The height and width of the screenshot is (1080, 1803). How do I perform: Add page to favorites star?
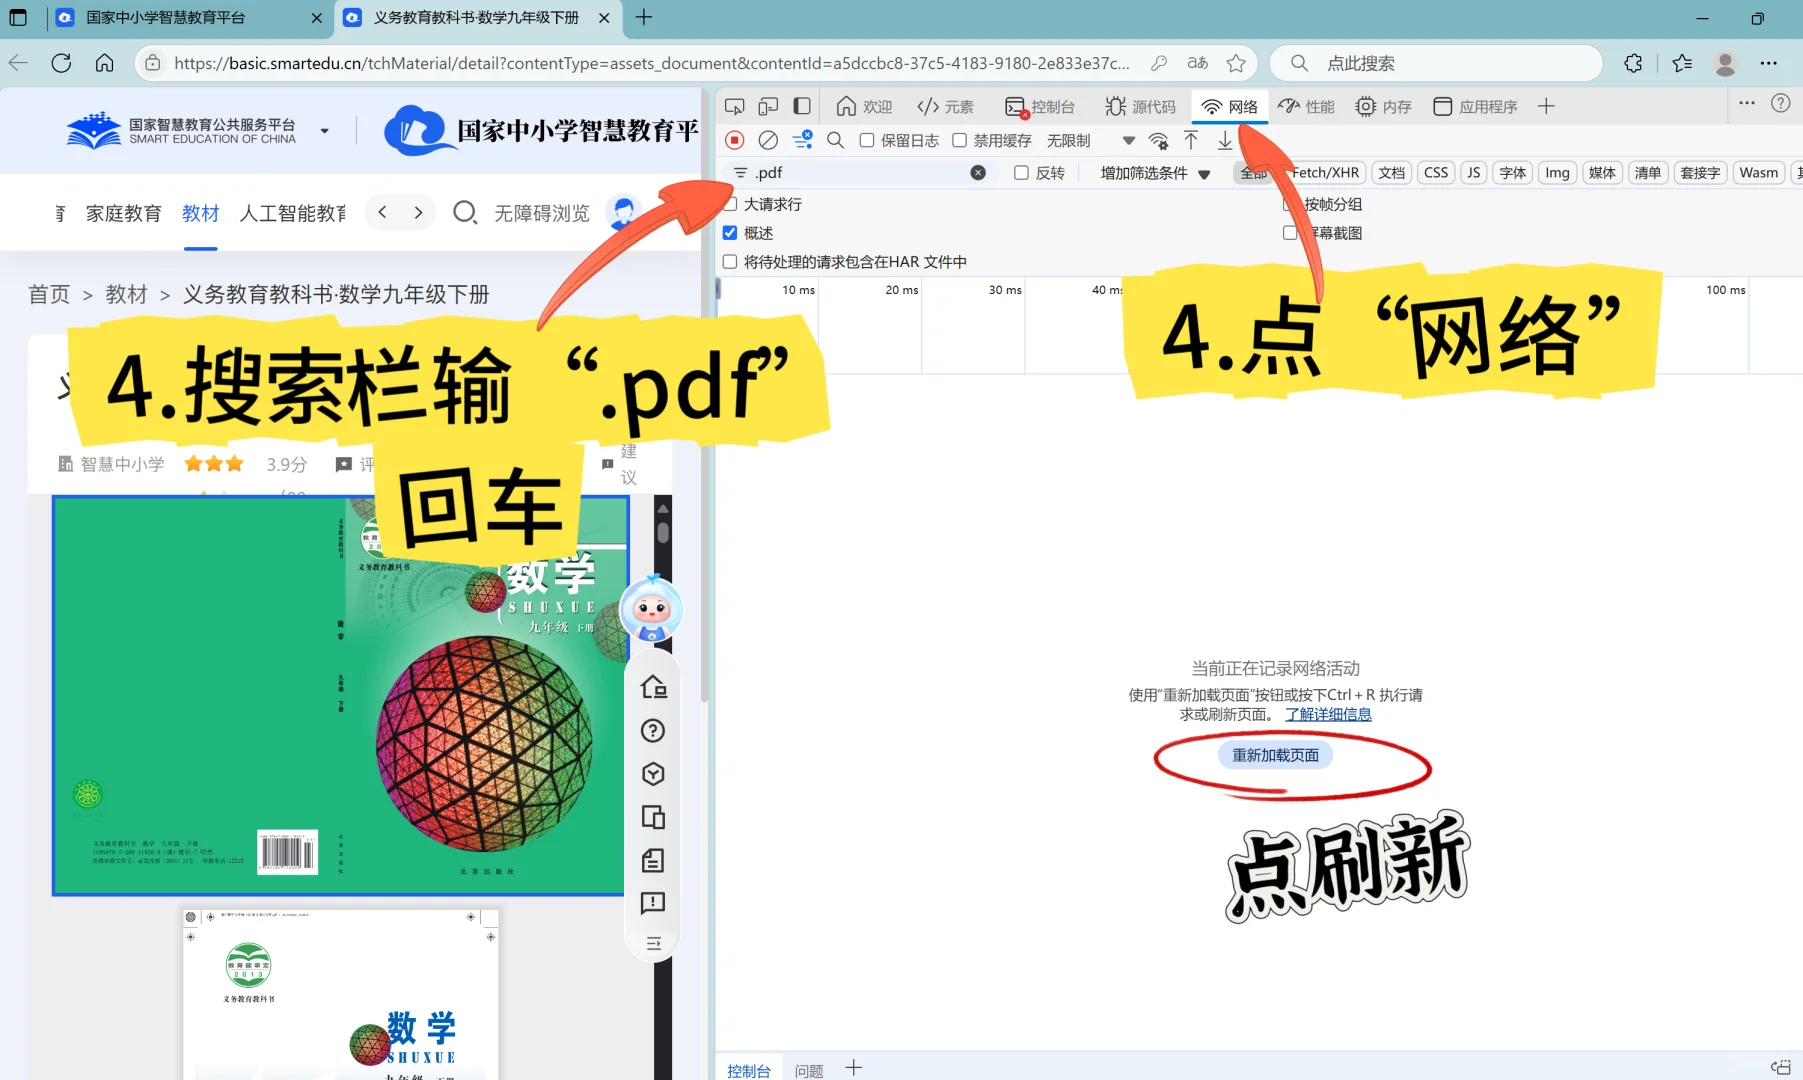(x=1236, y=63)
